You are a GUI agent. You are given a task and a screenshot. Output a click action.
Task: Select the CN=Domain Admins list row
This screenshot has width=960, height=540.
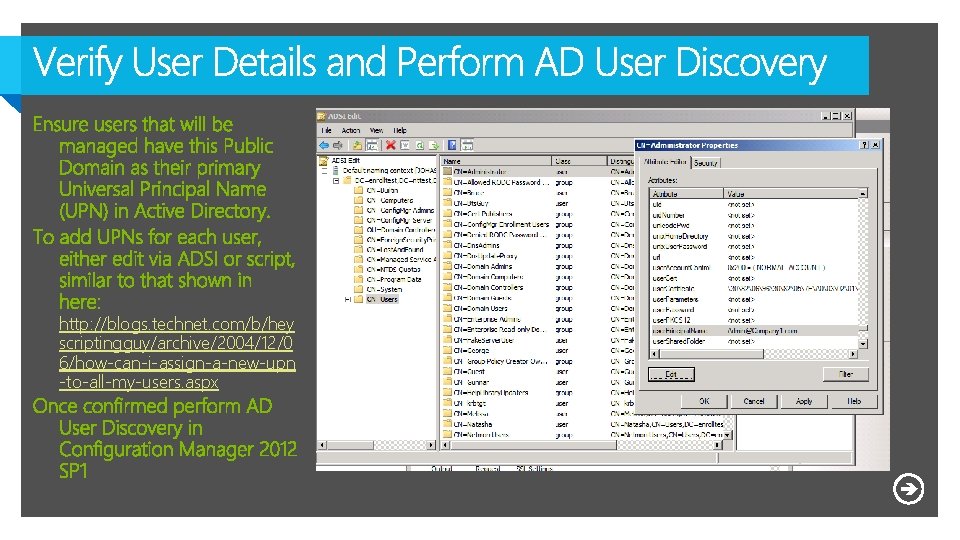538,266
